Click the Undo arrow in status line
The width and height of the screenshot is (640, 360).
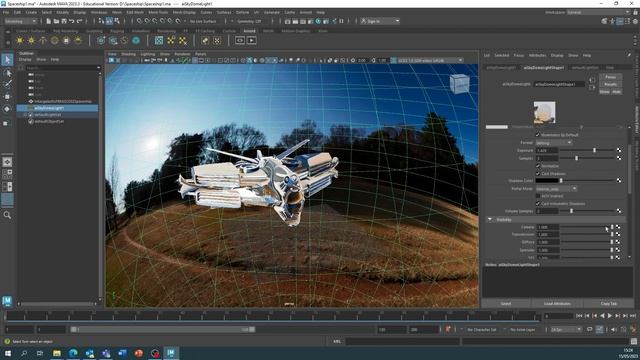(72, 21)
